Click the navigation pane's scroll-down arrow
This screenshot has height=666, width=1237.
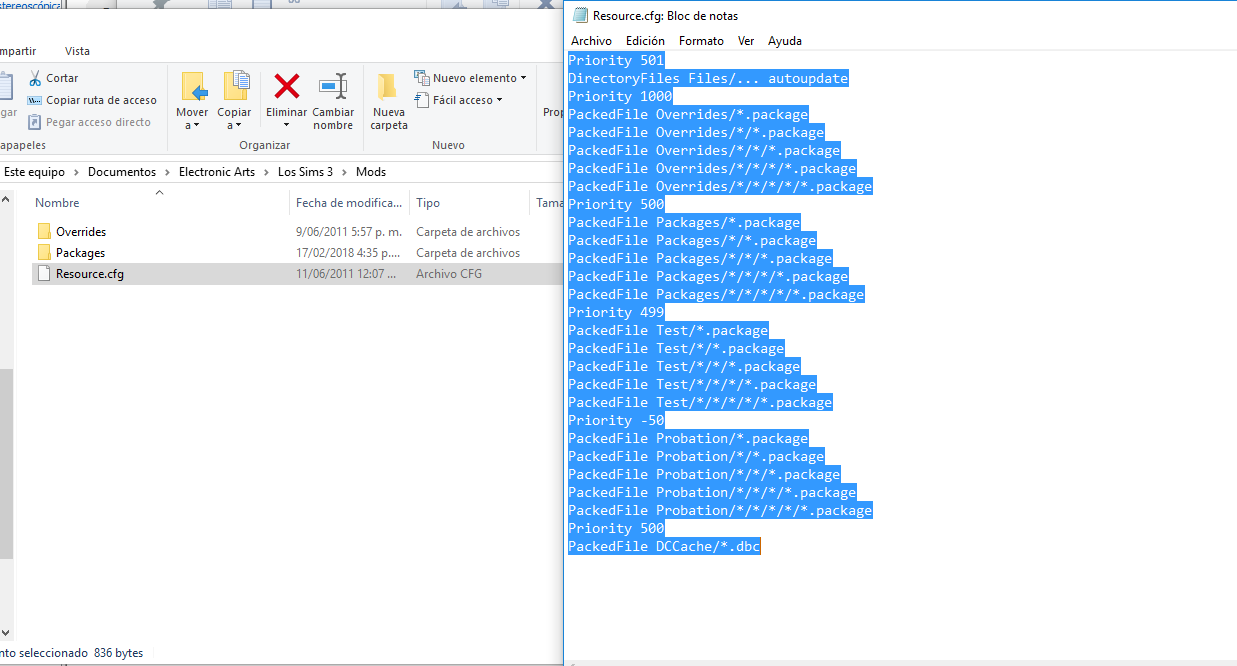coord(5,633)
